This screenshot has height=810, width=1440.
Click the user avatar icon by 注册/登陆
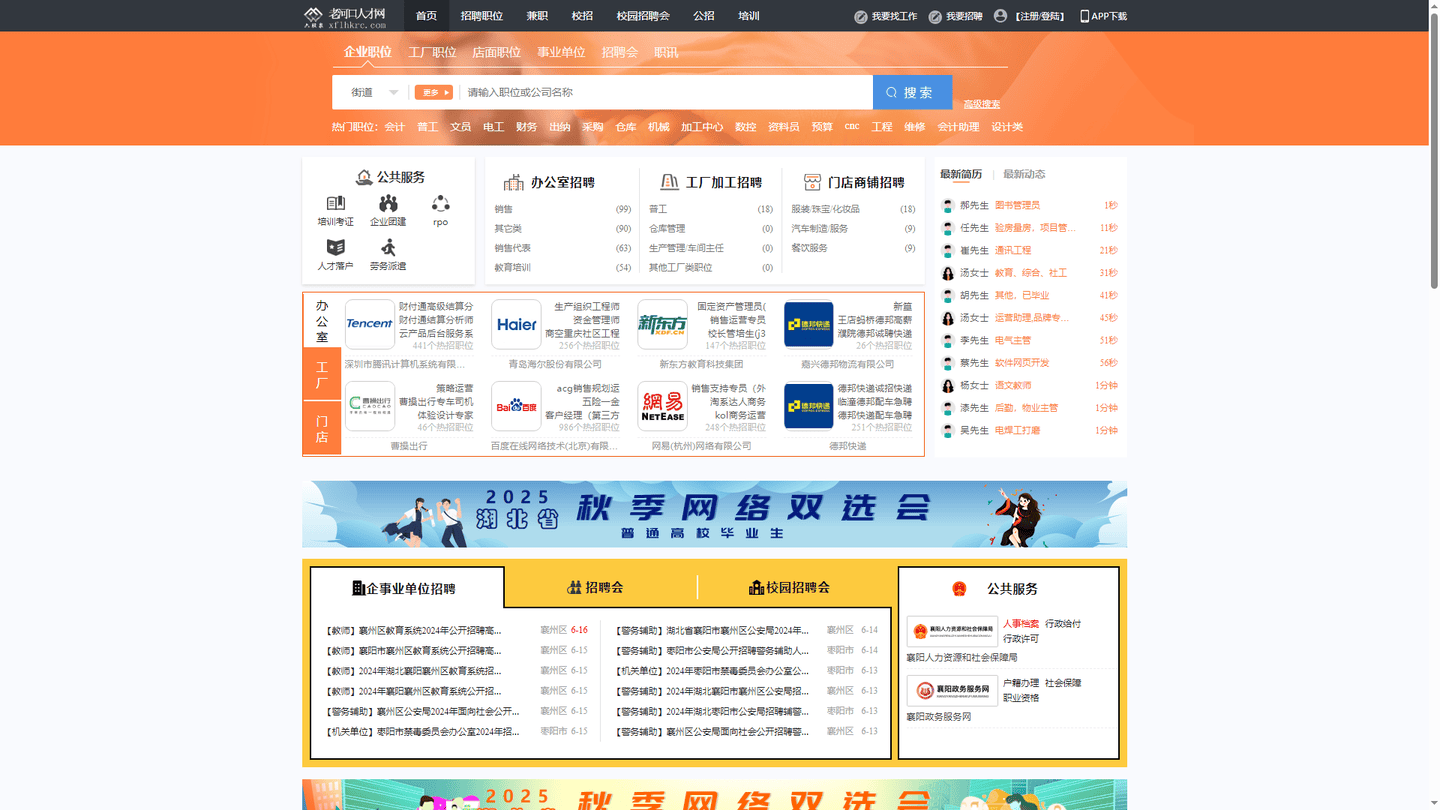(x=1000, y=16)
